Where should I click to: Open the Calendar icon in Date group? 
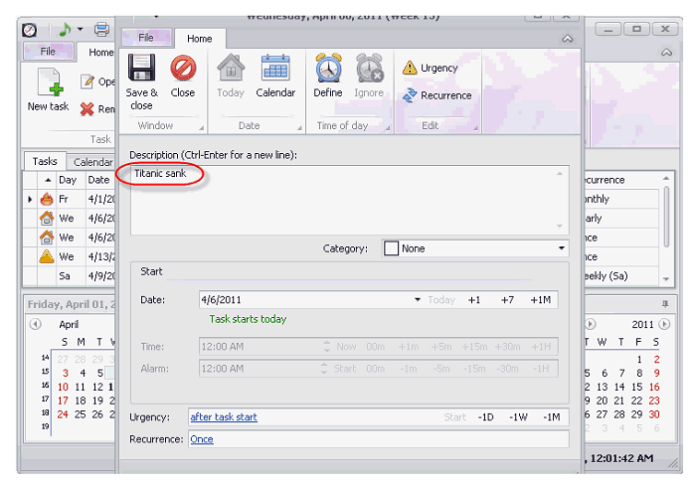(x=275, y=69)
